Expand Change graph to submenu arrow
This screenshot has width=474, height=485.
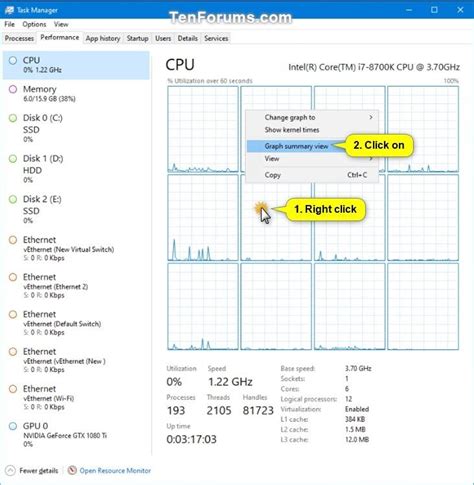pos(371,117)
